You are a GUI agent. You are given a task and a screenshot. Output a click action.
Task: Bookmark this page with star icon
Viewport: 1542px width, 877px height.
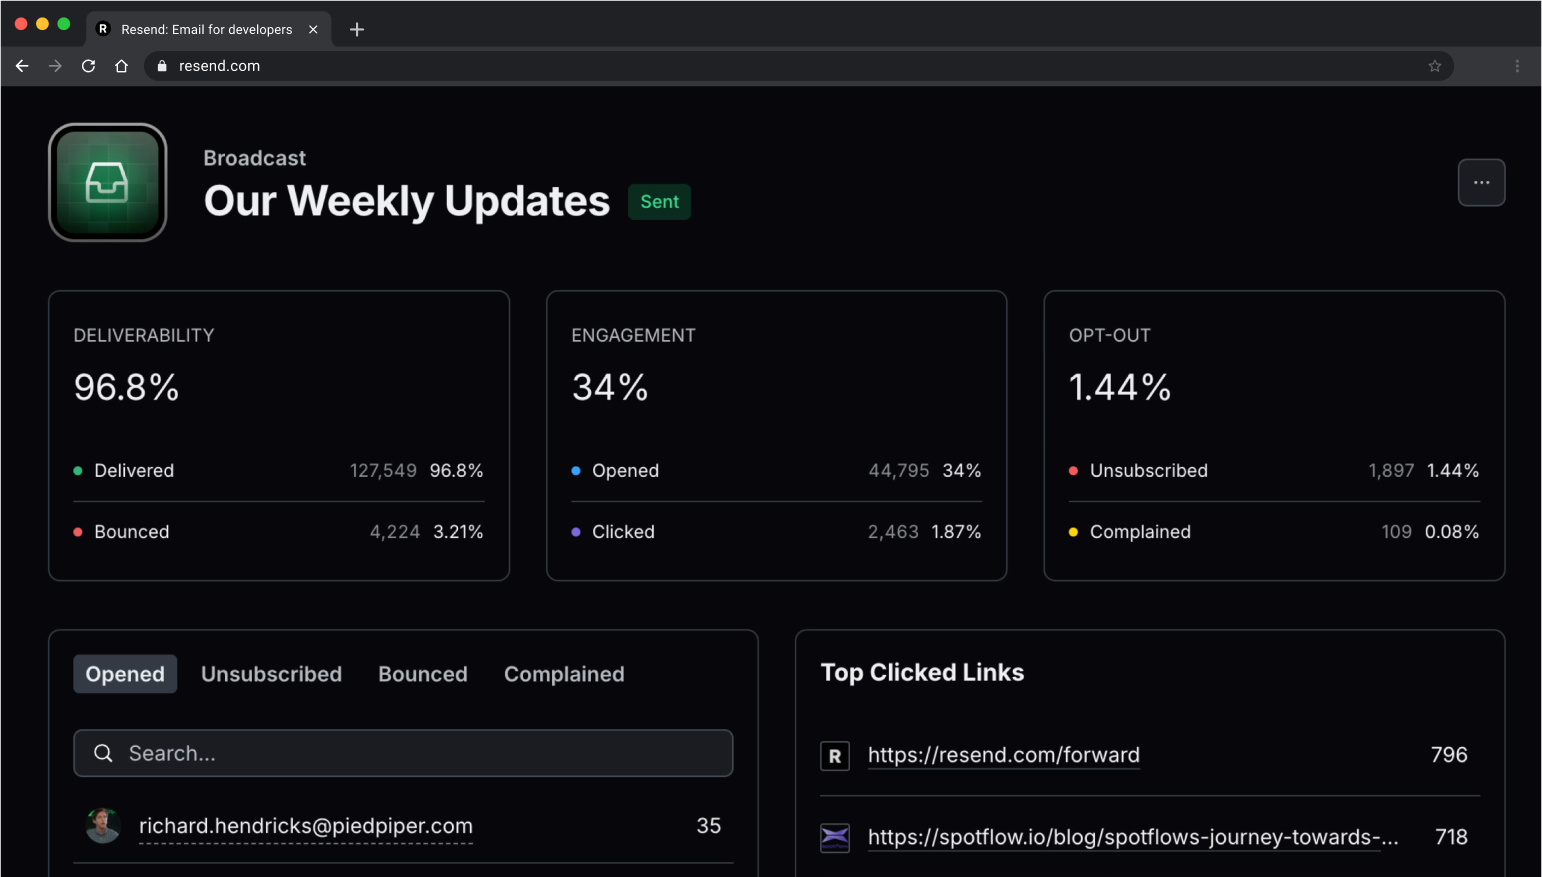(x=1434, y=66)
